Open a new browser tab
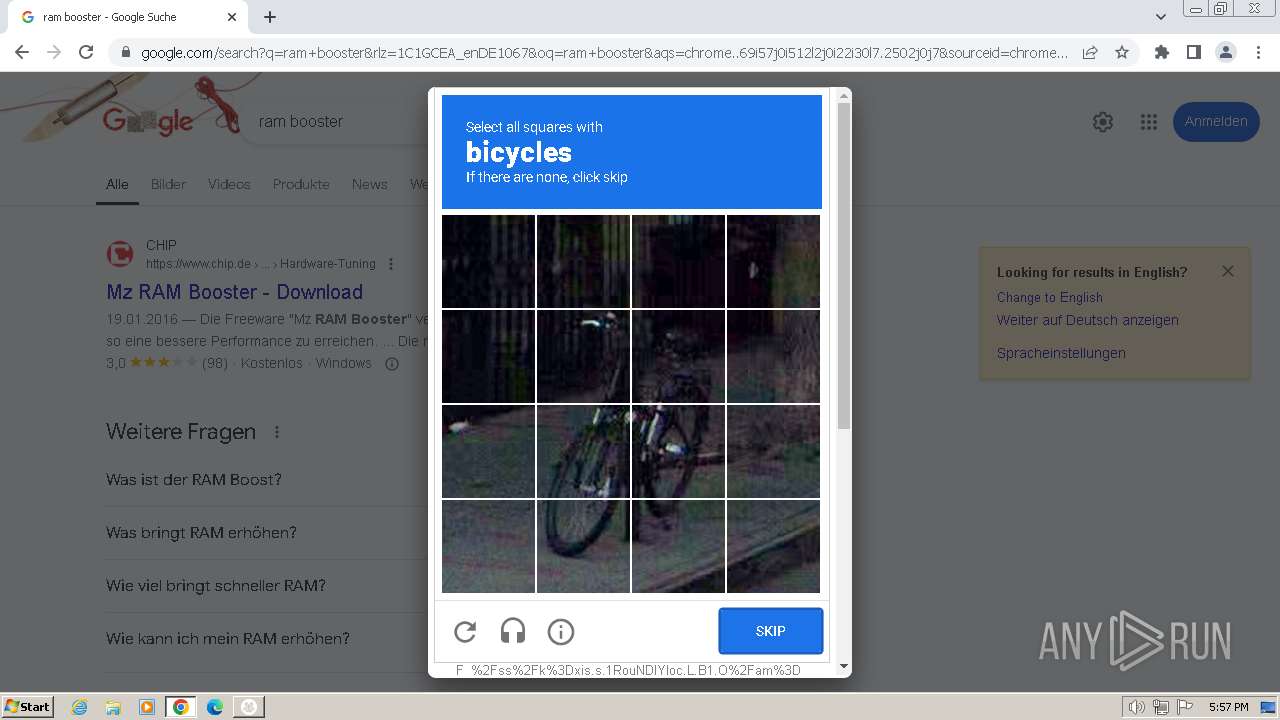 click(x=270, y=17)
